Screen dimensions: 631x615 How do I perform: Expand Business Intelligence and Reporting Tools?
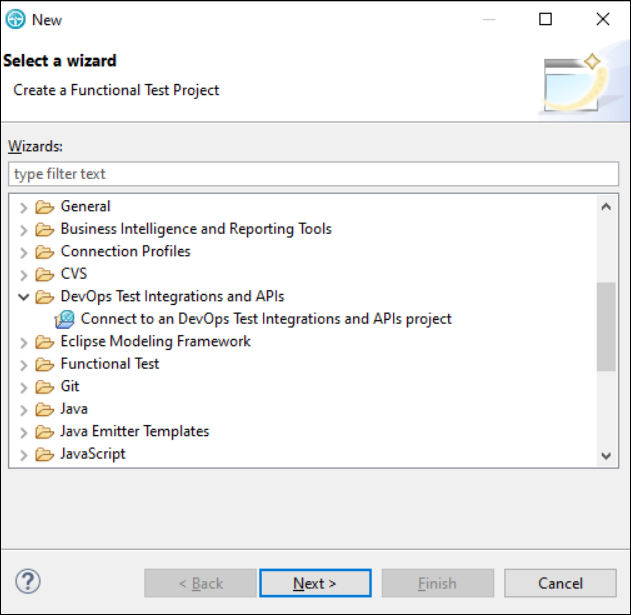pos(24,230)
